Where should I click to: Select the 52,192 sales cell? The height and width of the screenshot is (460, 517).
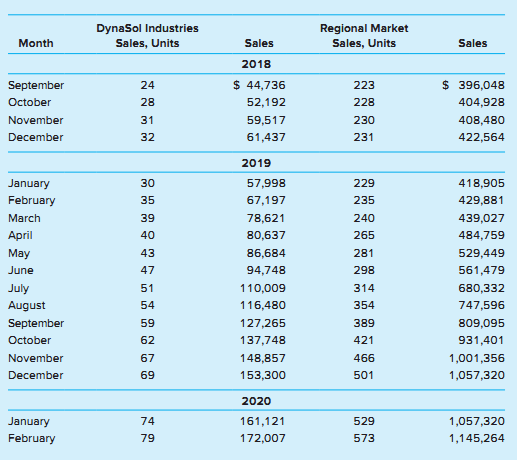266,102
